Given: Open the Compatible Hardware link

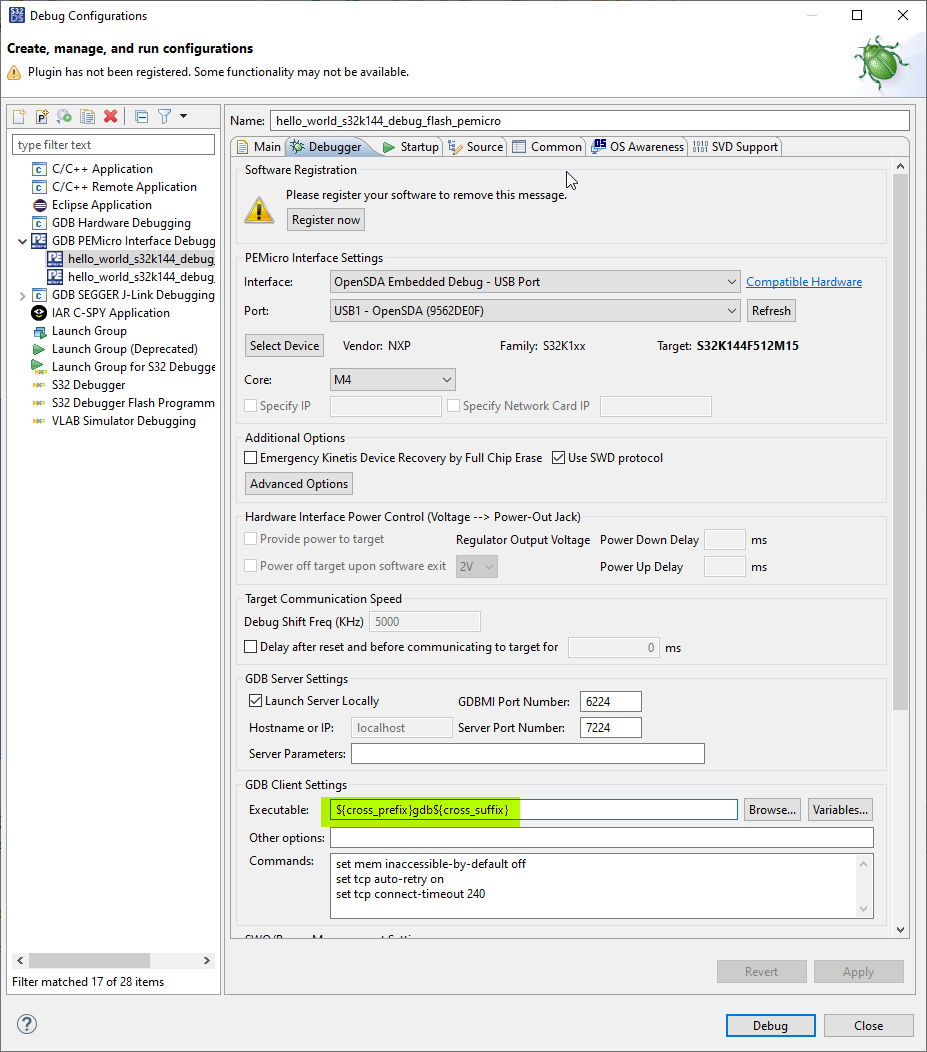Looking at the screenshot, I should tap(803, 281).
